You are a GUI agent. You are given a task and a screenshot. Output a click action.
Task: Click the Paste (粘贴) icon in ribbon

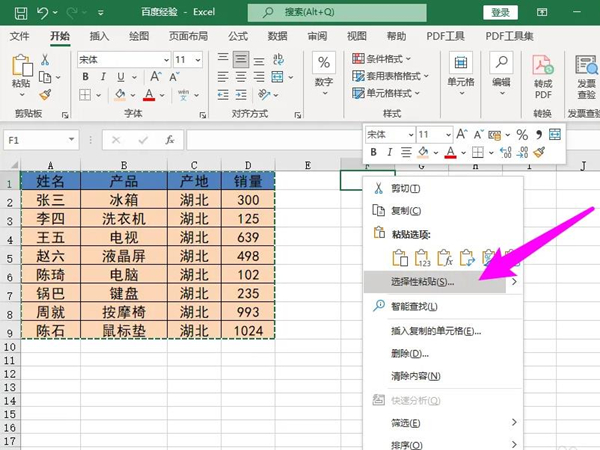(x=20, y=71)
